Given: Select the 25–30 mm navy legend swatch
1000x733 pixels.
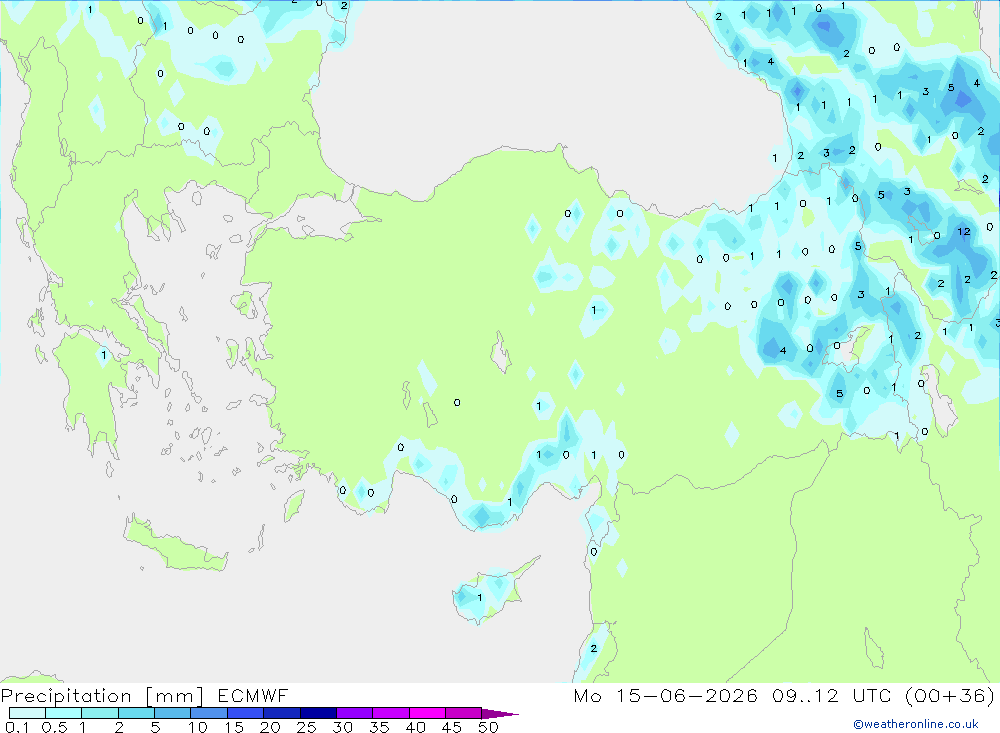Looking at the screenshot, I should click(318, 713).
